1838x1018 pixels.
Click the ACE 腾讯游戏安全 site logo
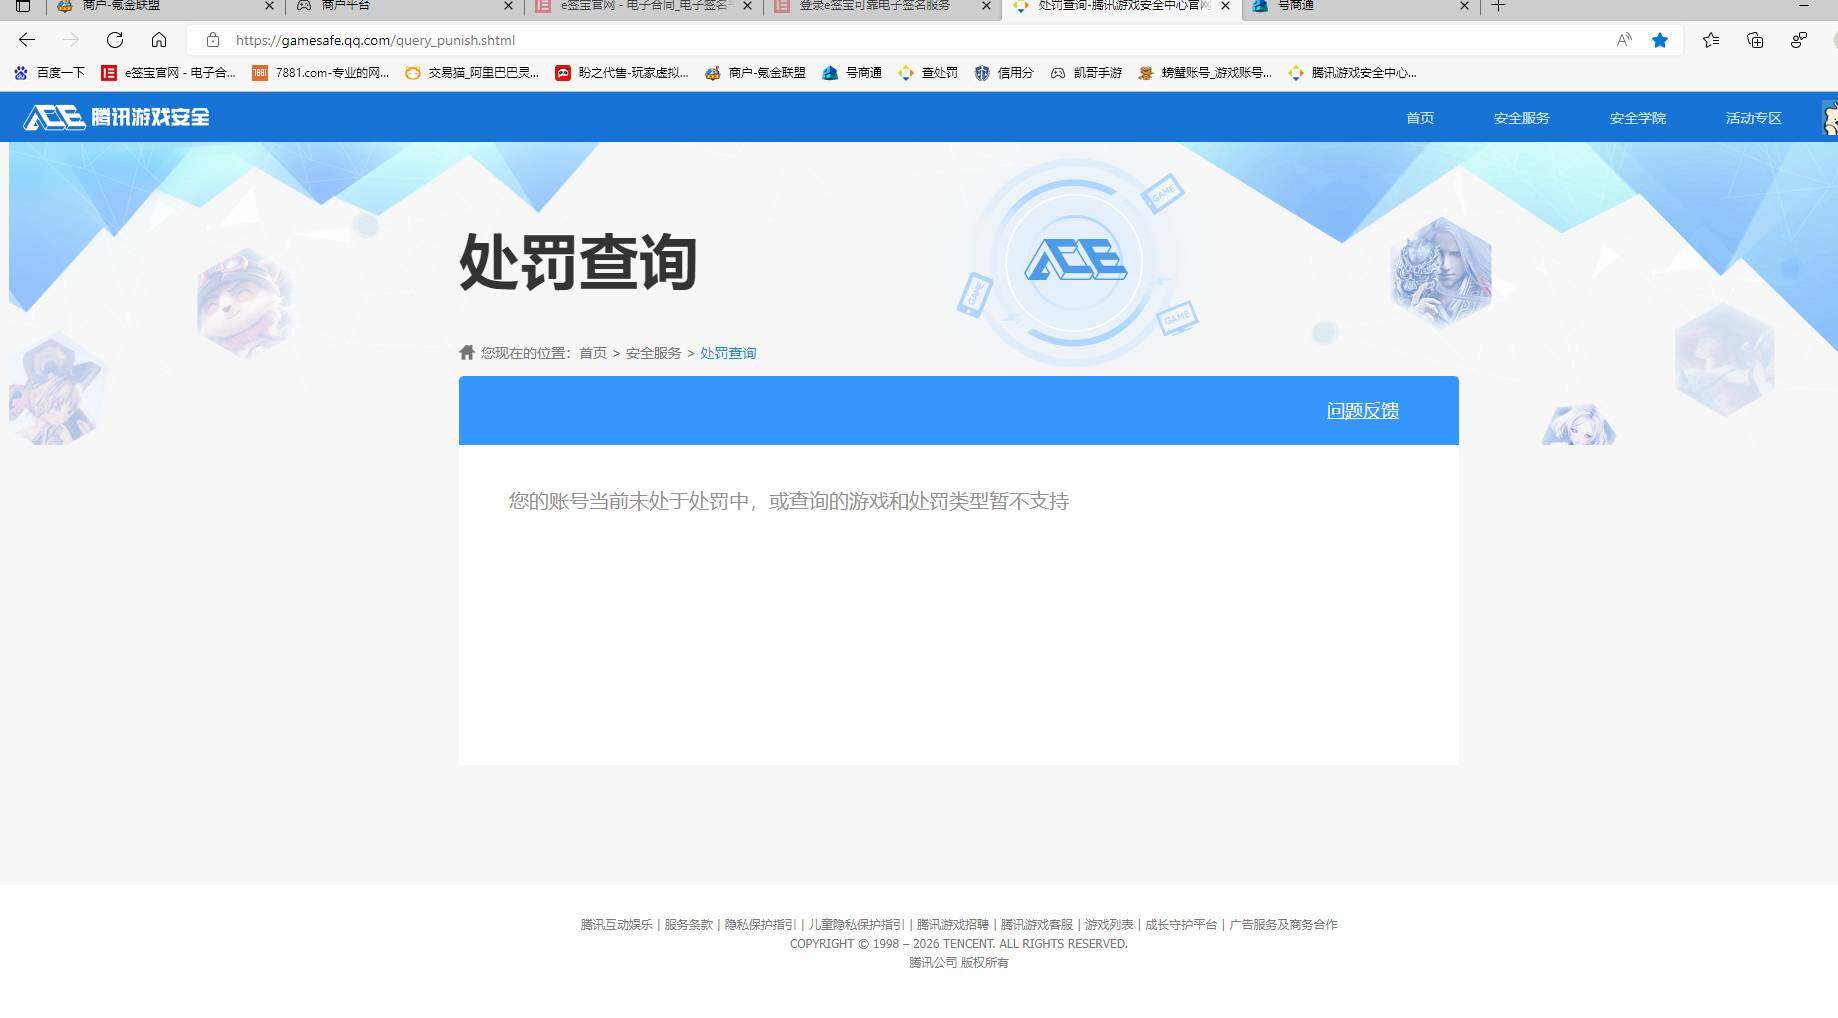[114, 117]
